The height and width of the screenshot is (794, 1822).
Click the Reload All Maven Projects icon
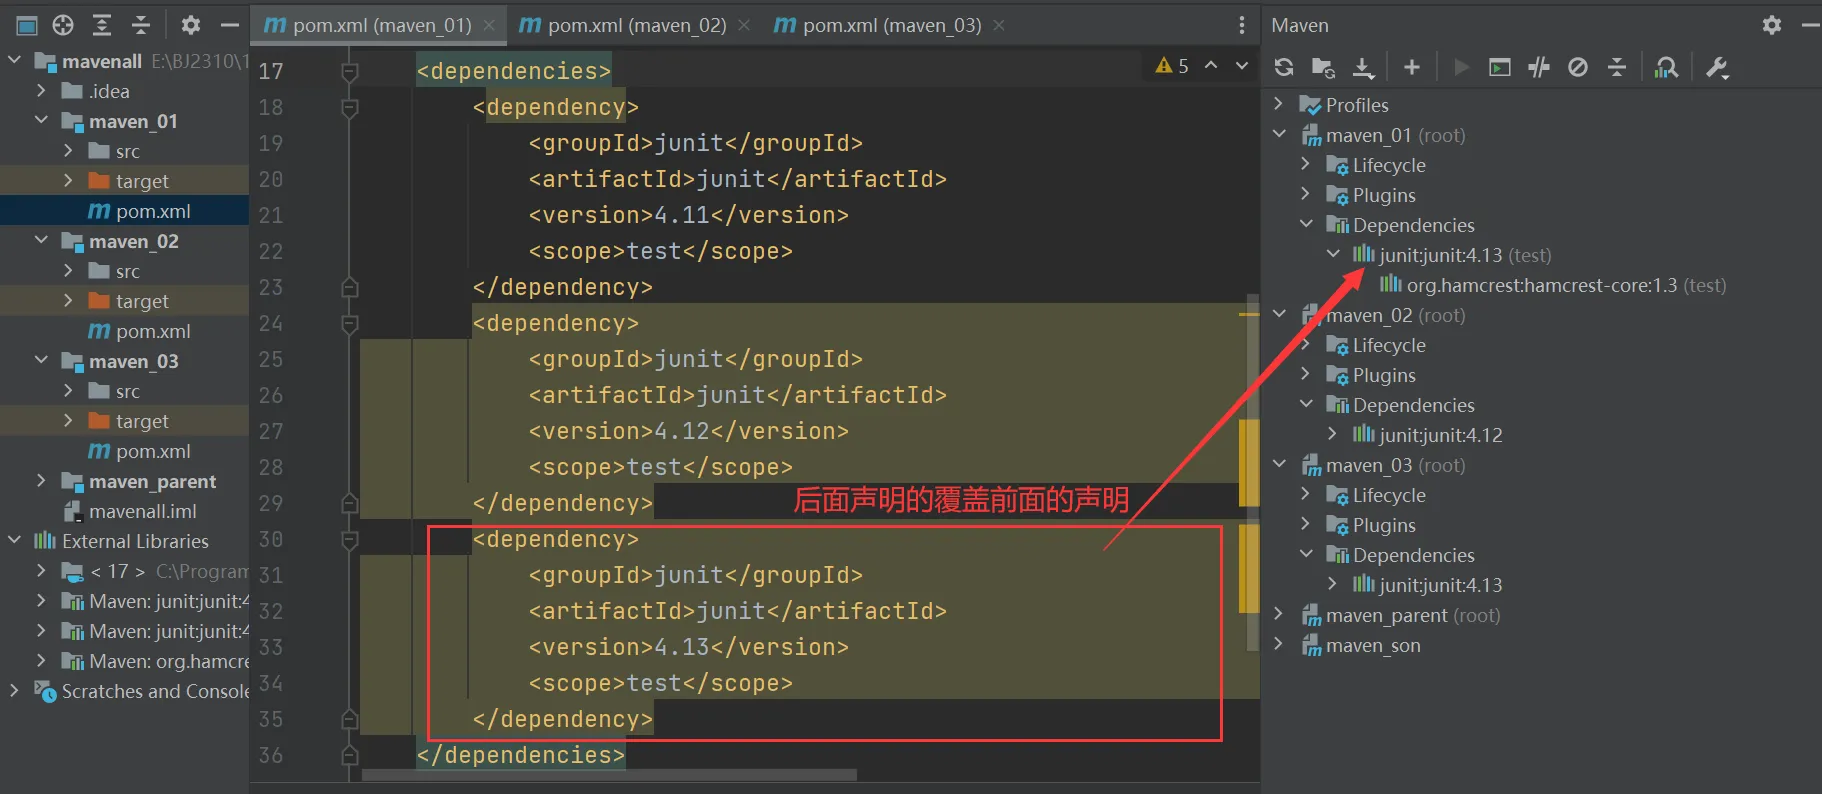coord(1284,67)
